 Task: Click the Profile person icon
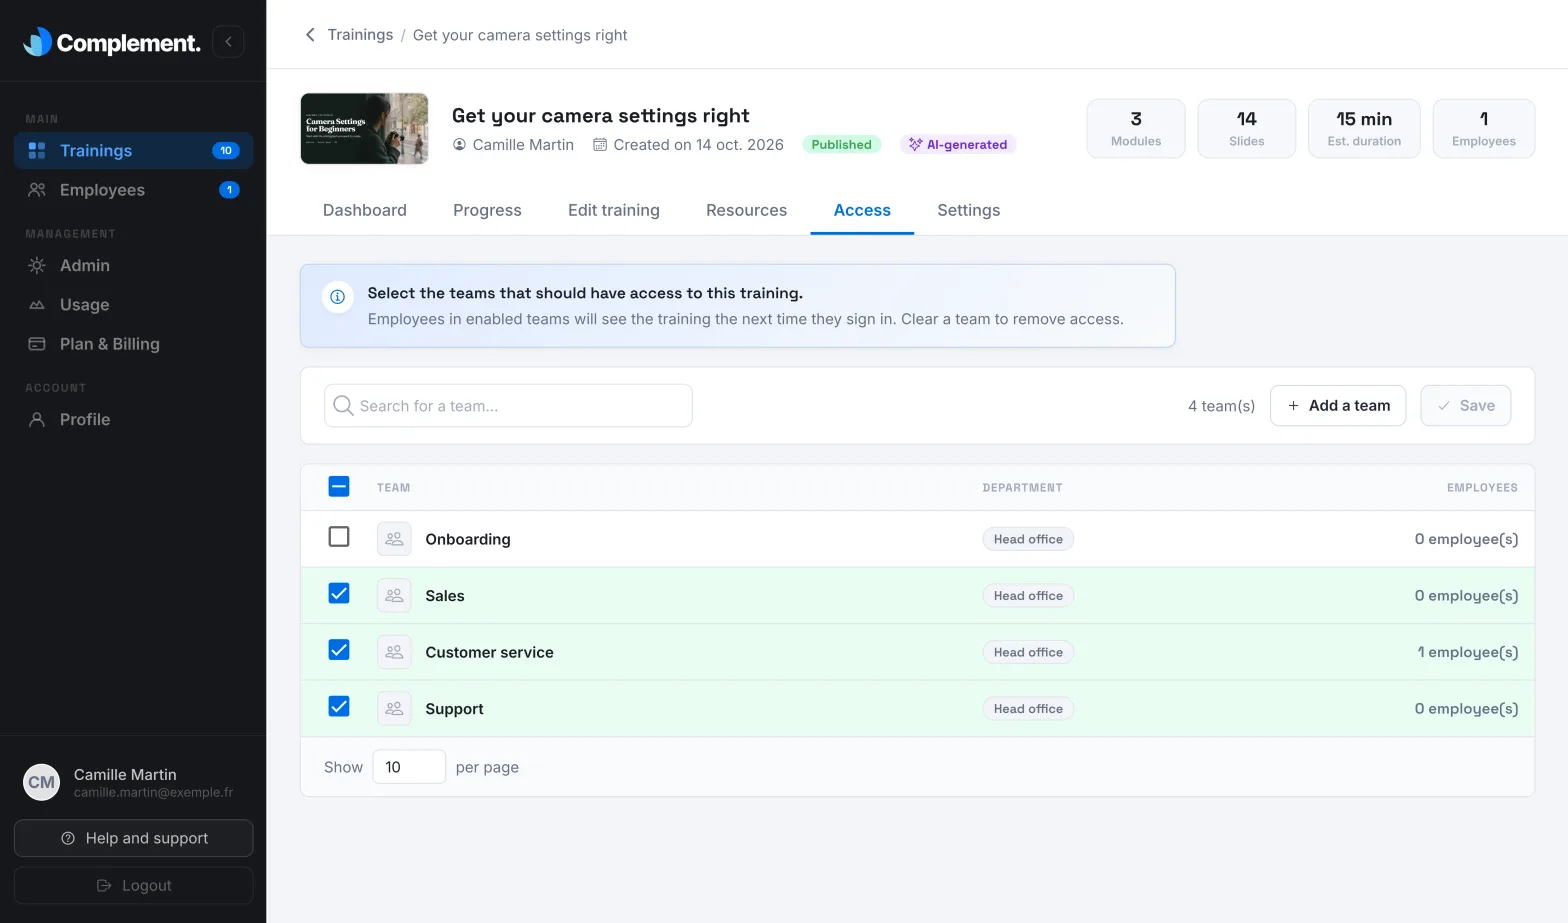(37, 419)
